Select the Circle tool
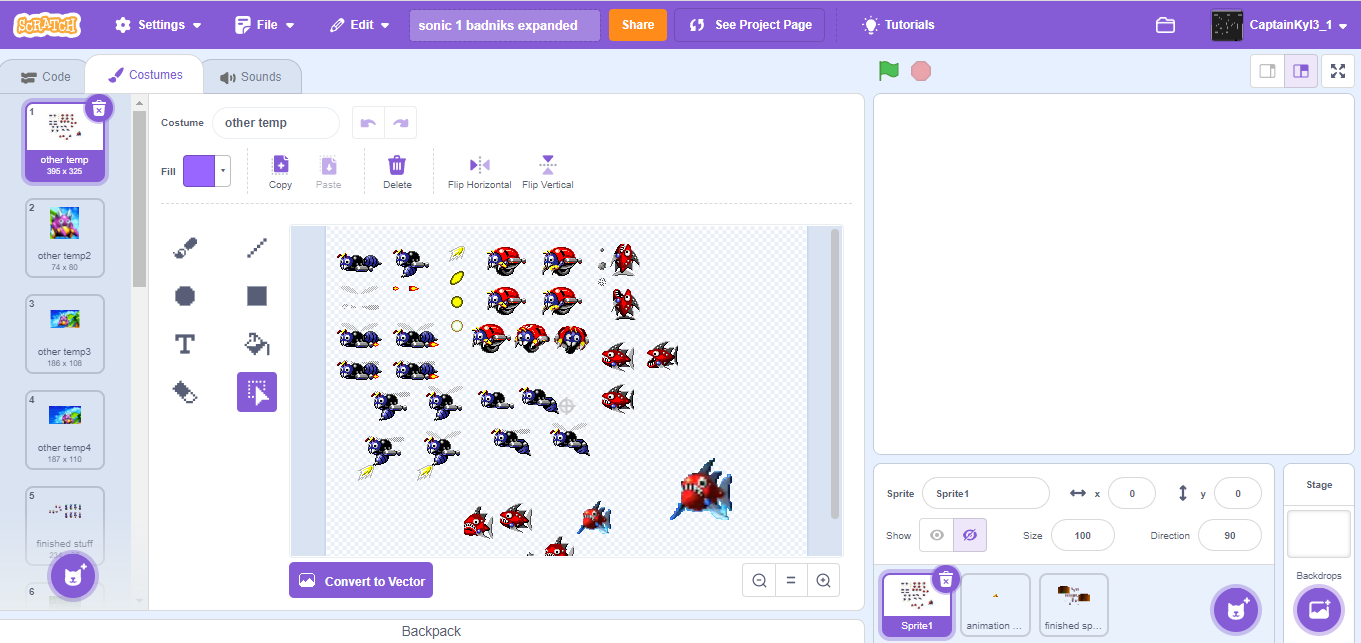Viewport: 1361px width, 643px height. tap(185, 296)
